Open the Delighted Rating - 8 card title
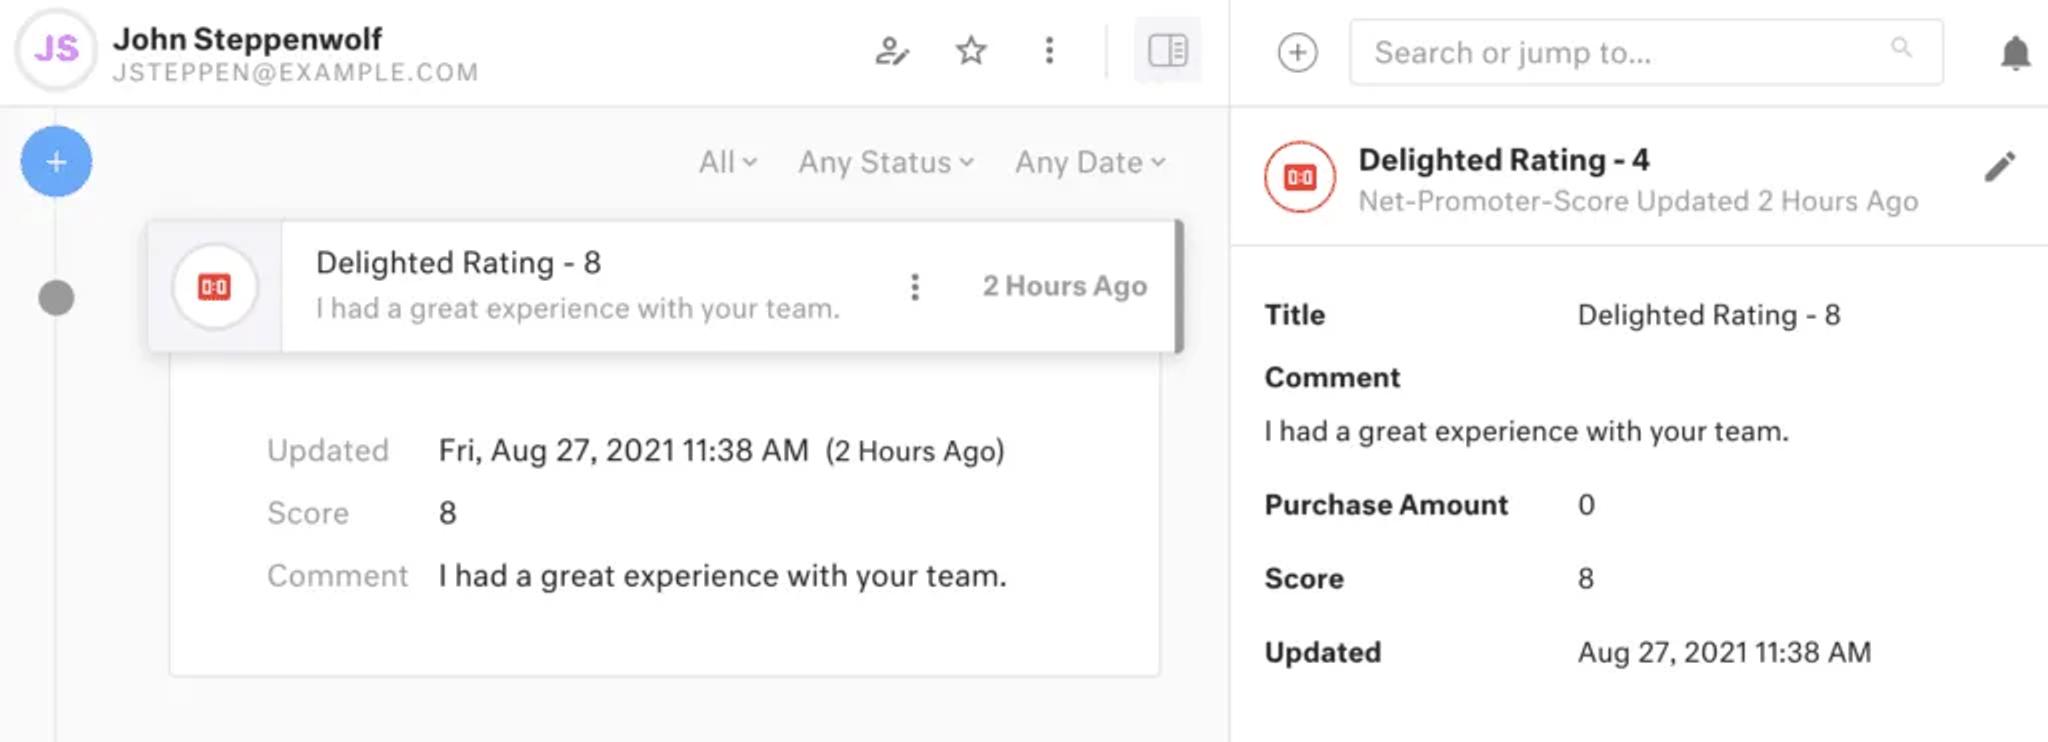Image resolution: width=2048 pixels, height=742 pixels. coord(458,263)
